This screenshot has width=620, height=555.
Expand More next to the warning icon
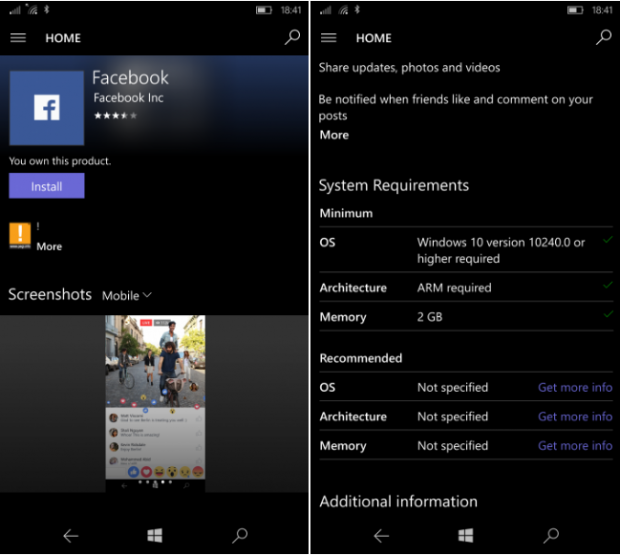(49, 246)
